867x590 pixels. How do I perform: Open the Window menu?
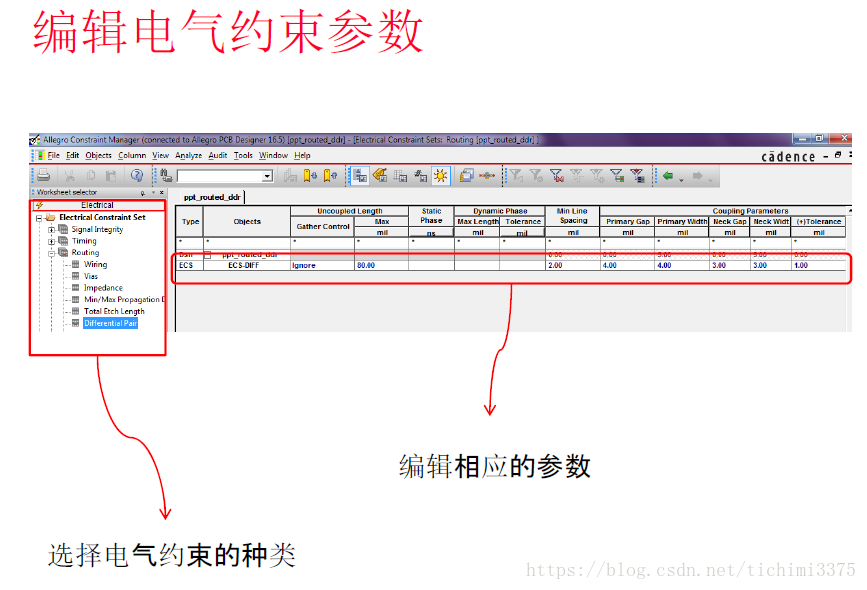tap(273, 155)
